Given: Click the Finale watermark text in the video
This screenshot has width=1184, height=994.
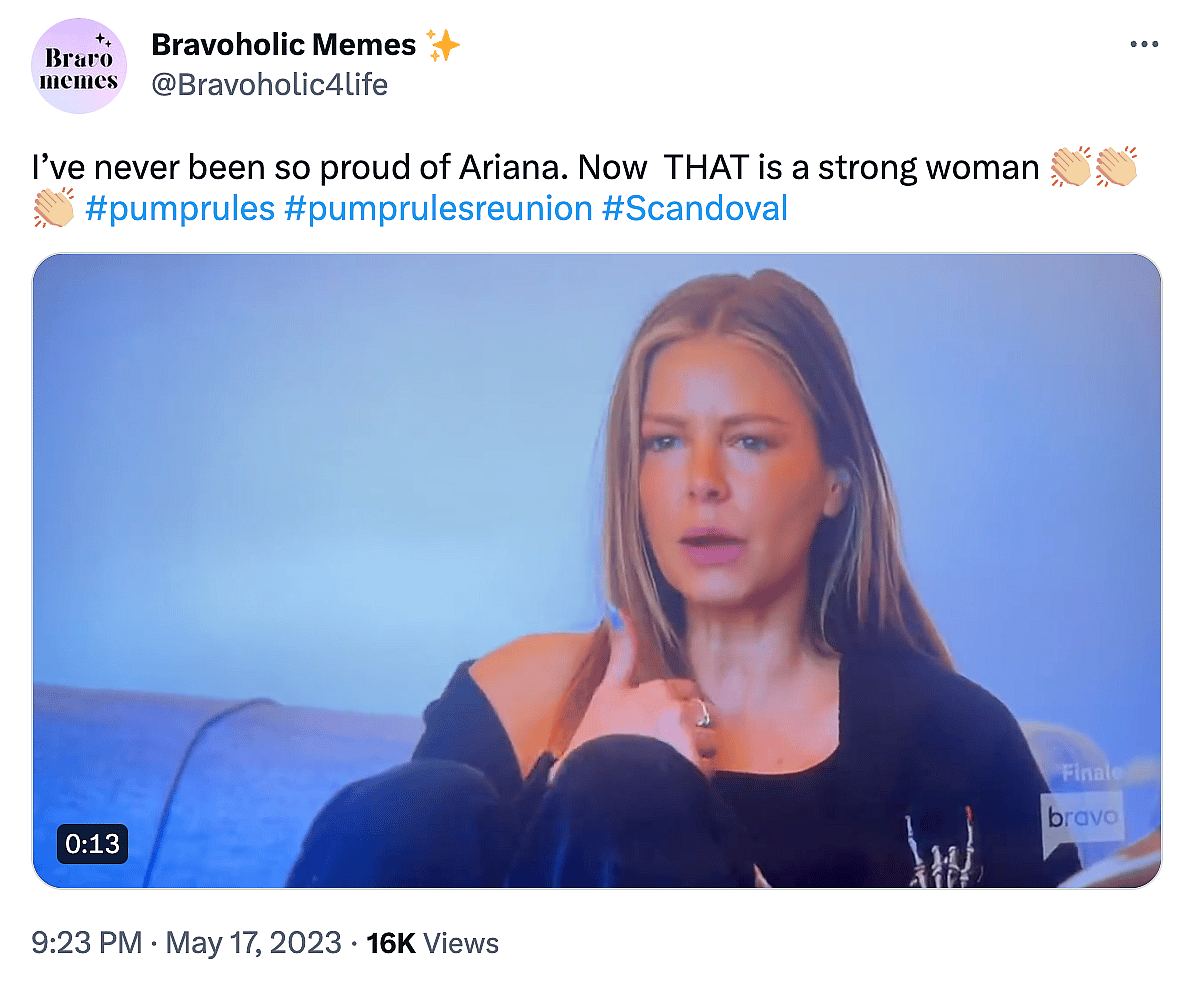Looking at the screenshot, I should (x=1090, y=772).
